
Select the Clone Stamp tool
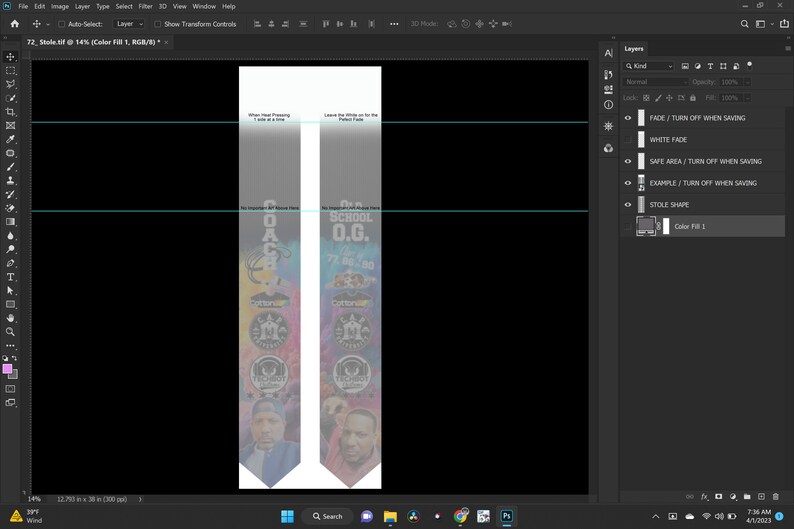point(10,181)
